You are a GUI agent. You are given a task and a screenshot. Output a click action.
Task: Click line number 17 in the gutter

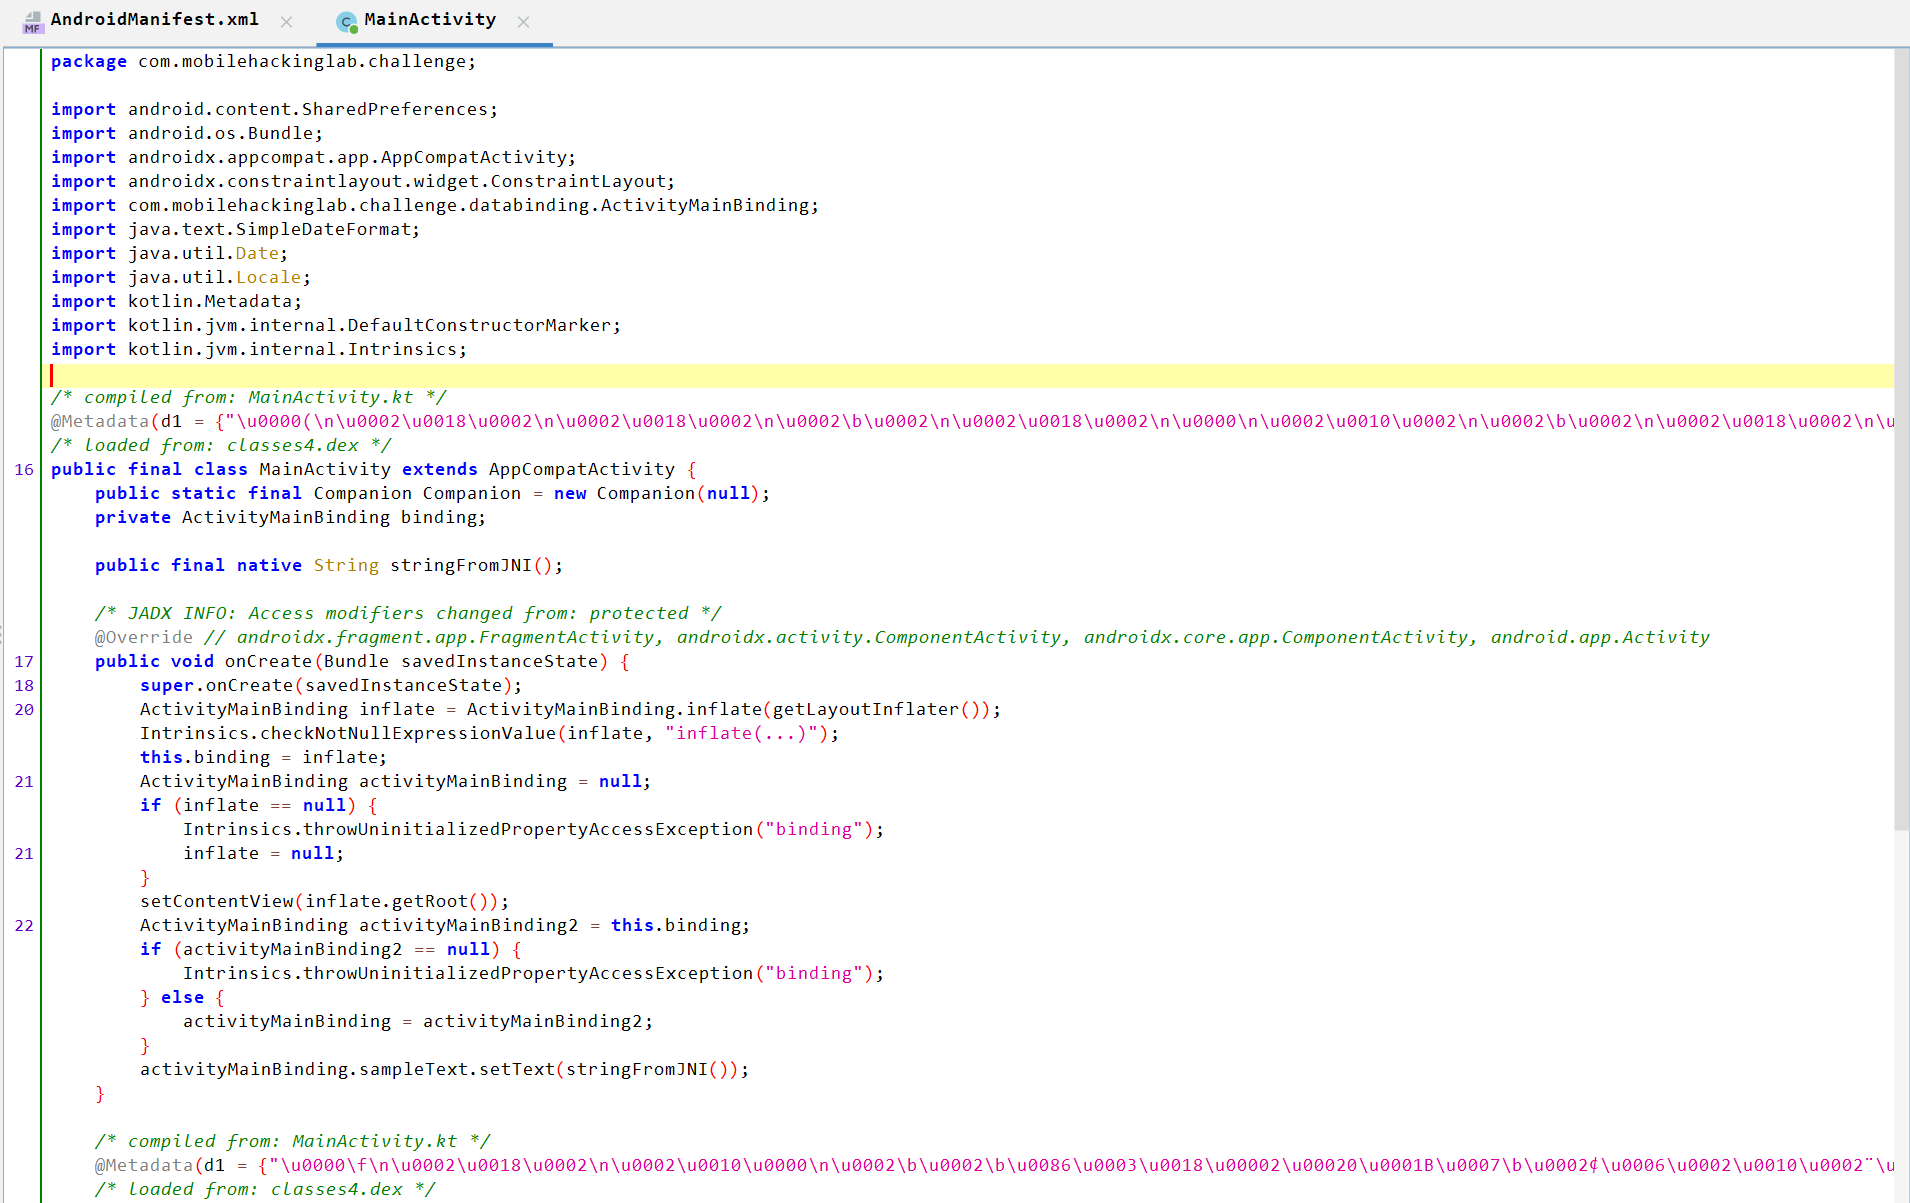point(24,662)
